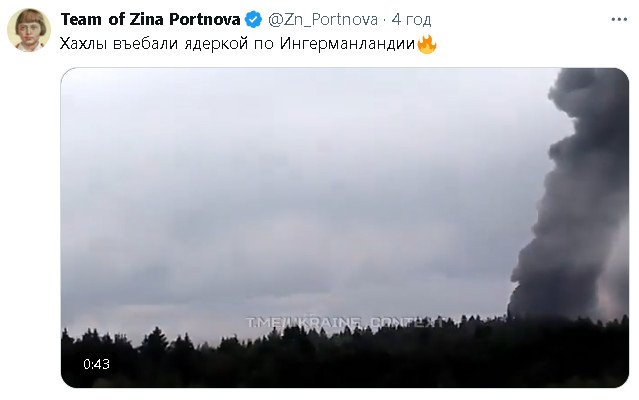Click the word Ингерманландии in the tweet
This screenshot has height=400, width=639.
pos(347,44)
